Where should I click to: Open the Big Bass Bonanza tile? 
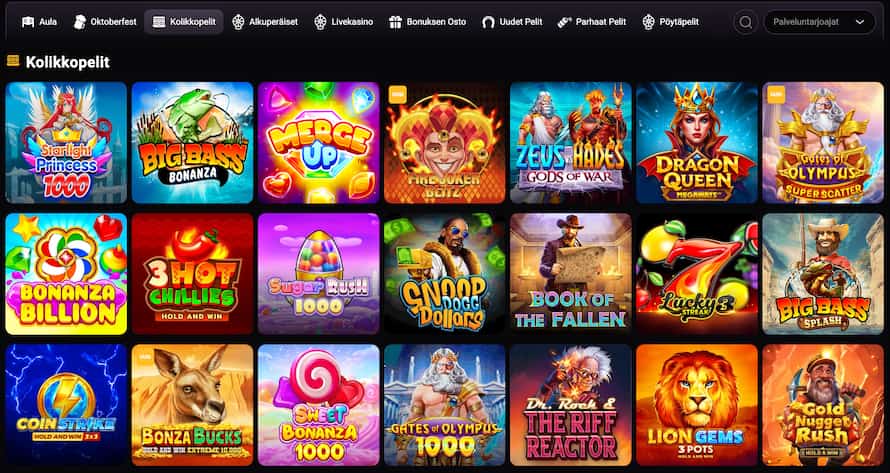192,143
